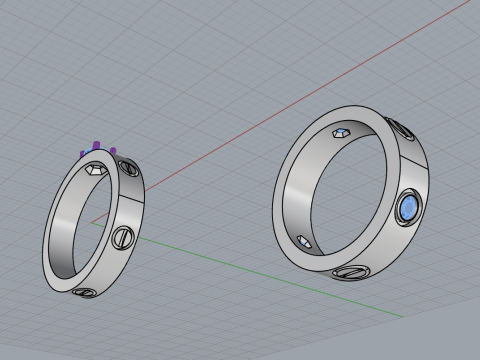Select the screw motif at the bottom of the smaller ring
The height and width of the screenshot is (360, 480).
(84, 293)
